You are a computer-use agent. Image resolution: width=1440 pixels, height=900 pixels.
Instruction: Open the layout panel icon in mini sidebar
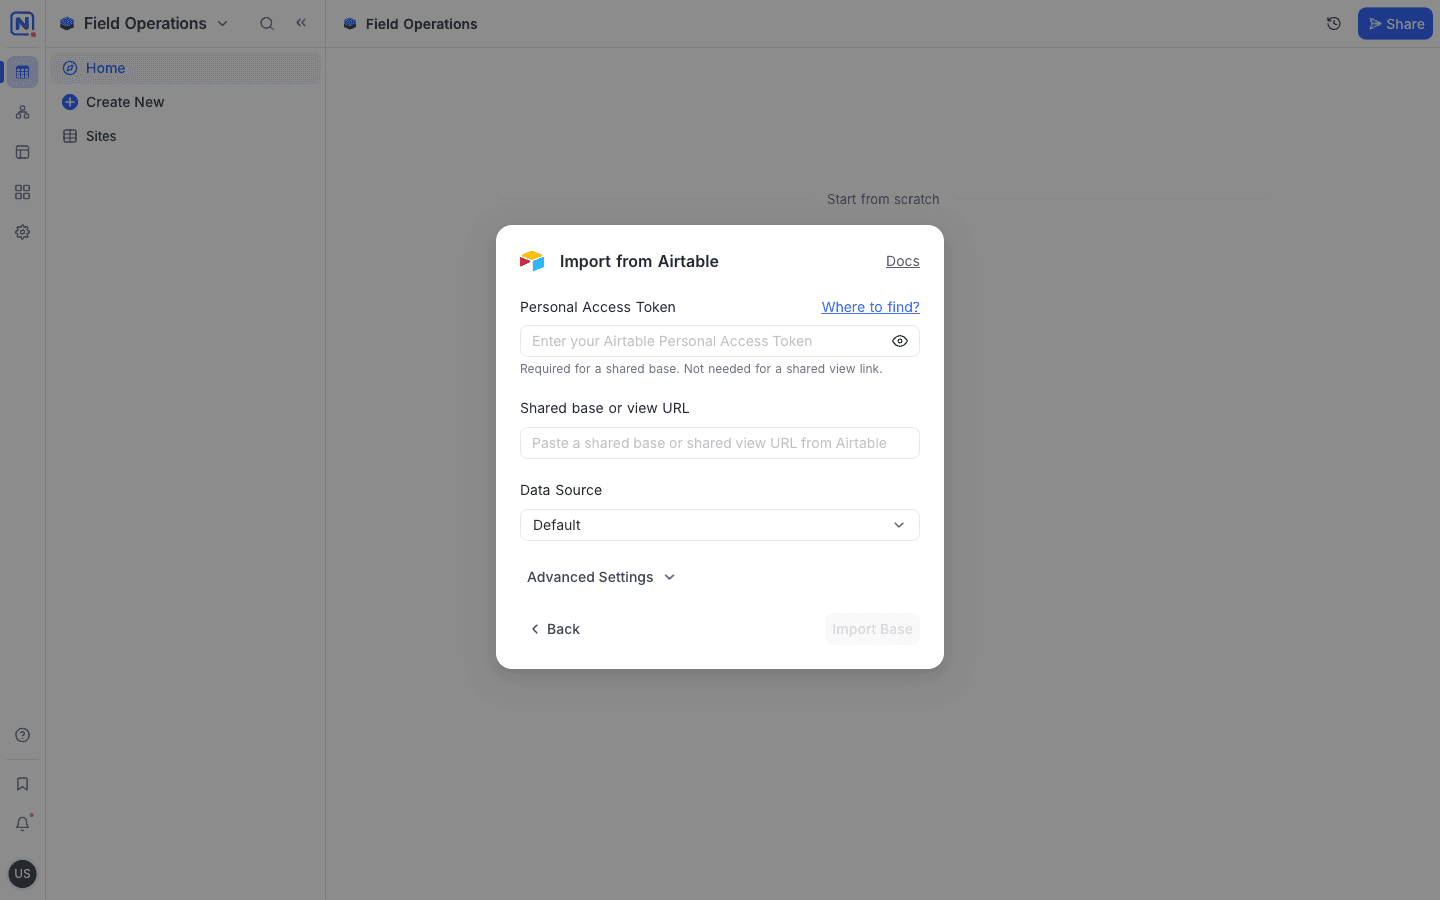[22, 152]
